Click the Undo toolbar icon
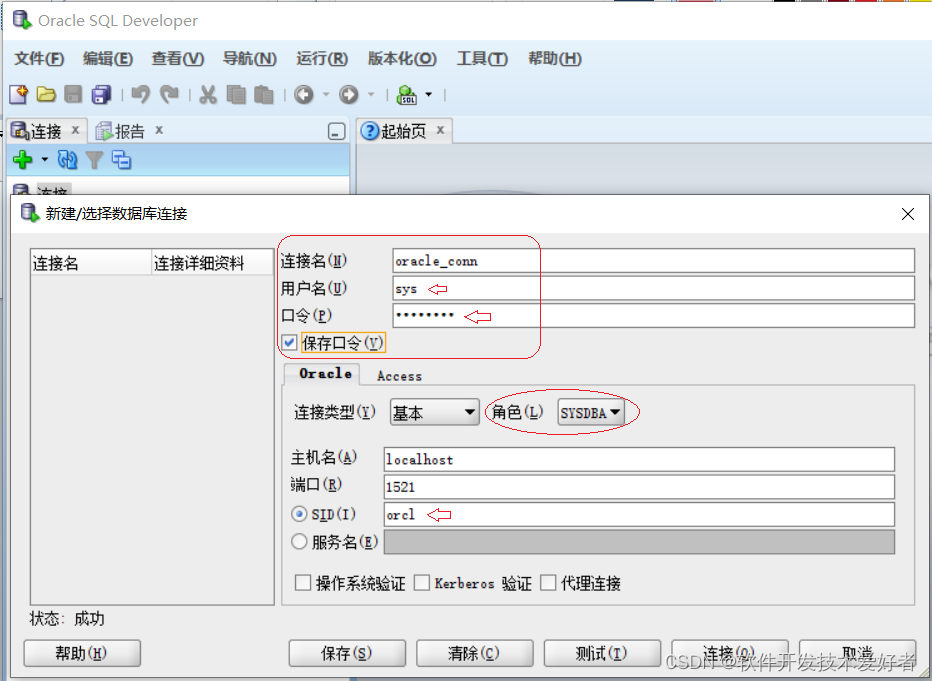Screen dimensions: 932x681 pyautogui.click(x=141, y=94)
